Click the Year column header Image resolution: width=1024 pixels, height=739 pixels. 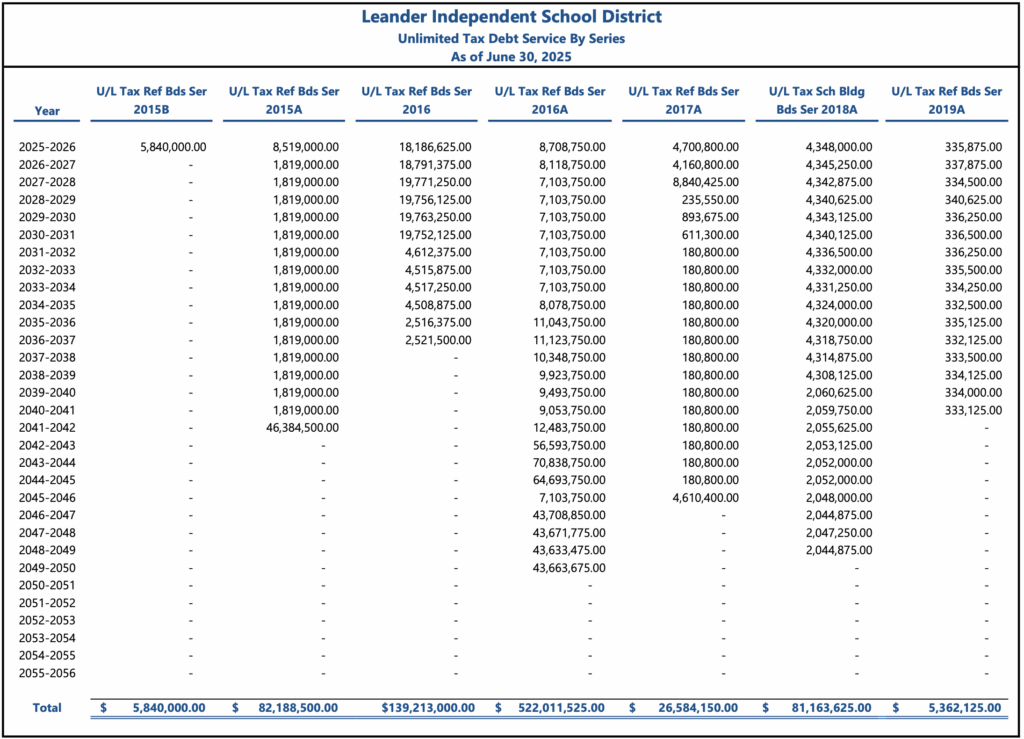click(x=47, y=111)
